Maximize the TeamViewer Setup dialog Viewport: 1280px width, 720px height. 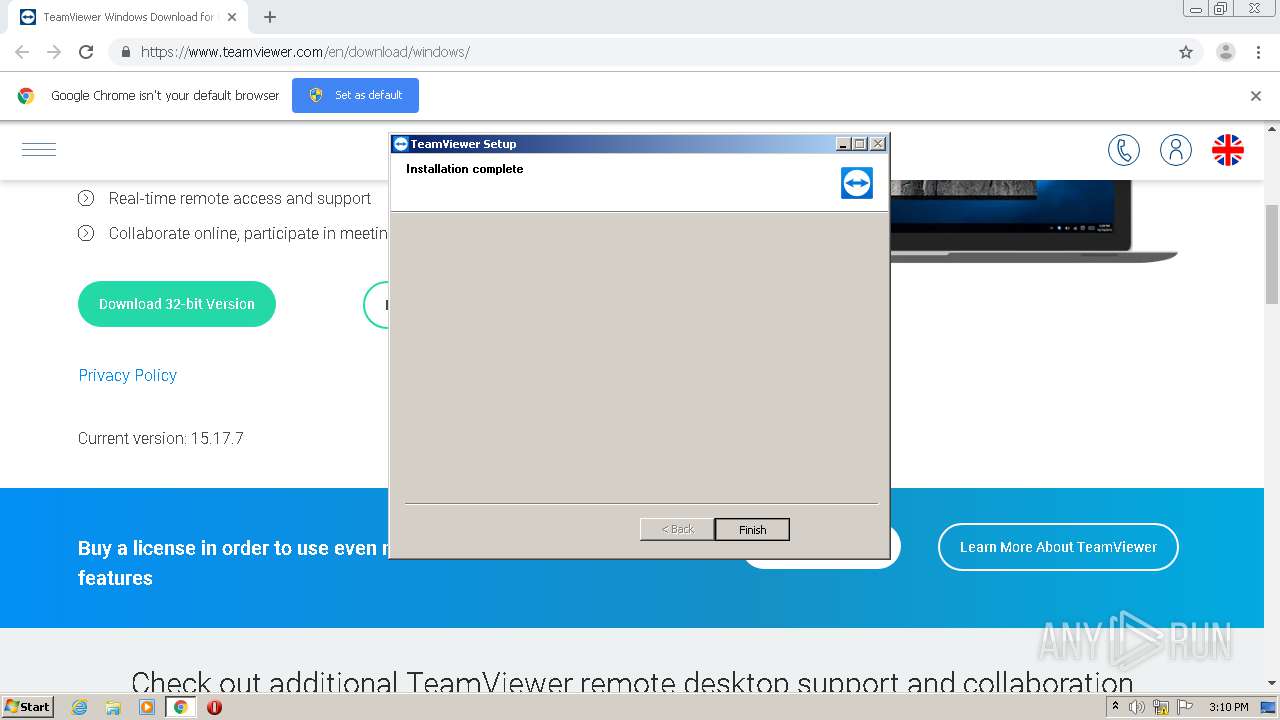click(x=859, y=144)
